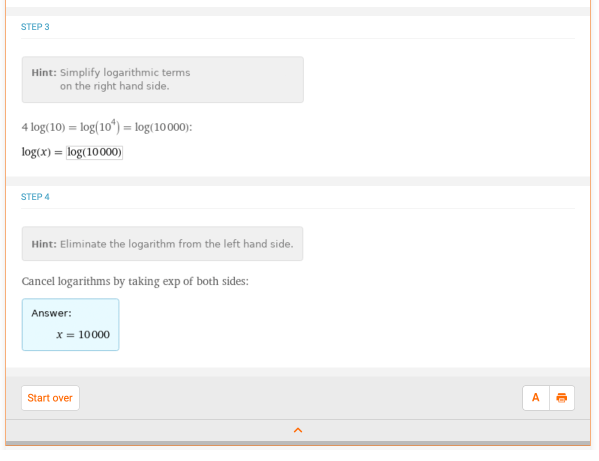Click the blue Answer box

point(70,325)
